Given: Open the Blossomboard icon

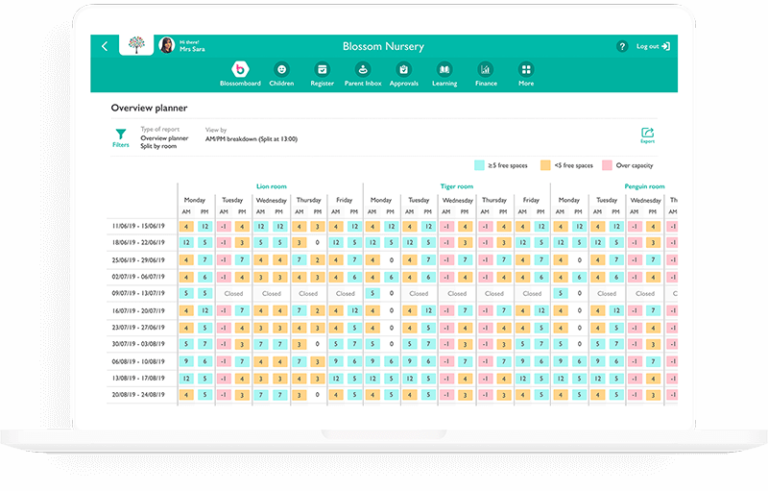Looking at the screenshot, I should point(240,70).
